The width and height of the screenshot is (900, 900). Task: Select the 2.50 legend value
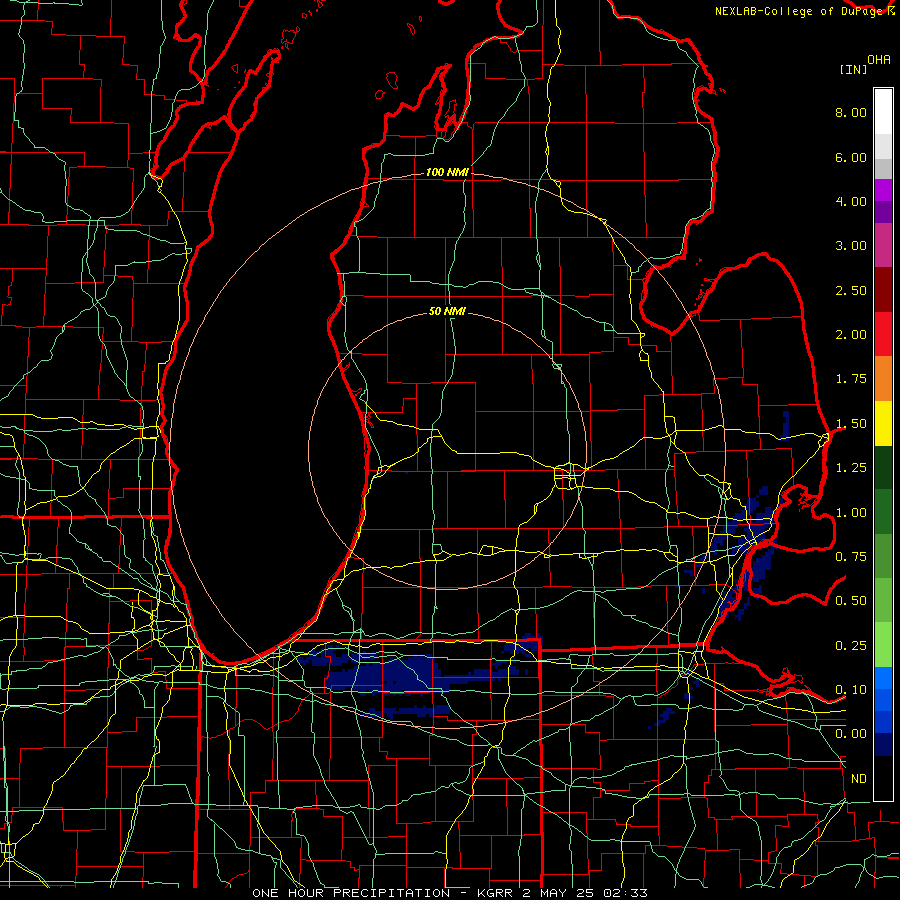click(851, 290)
